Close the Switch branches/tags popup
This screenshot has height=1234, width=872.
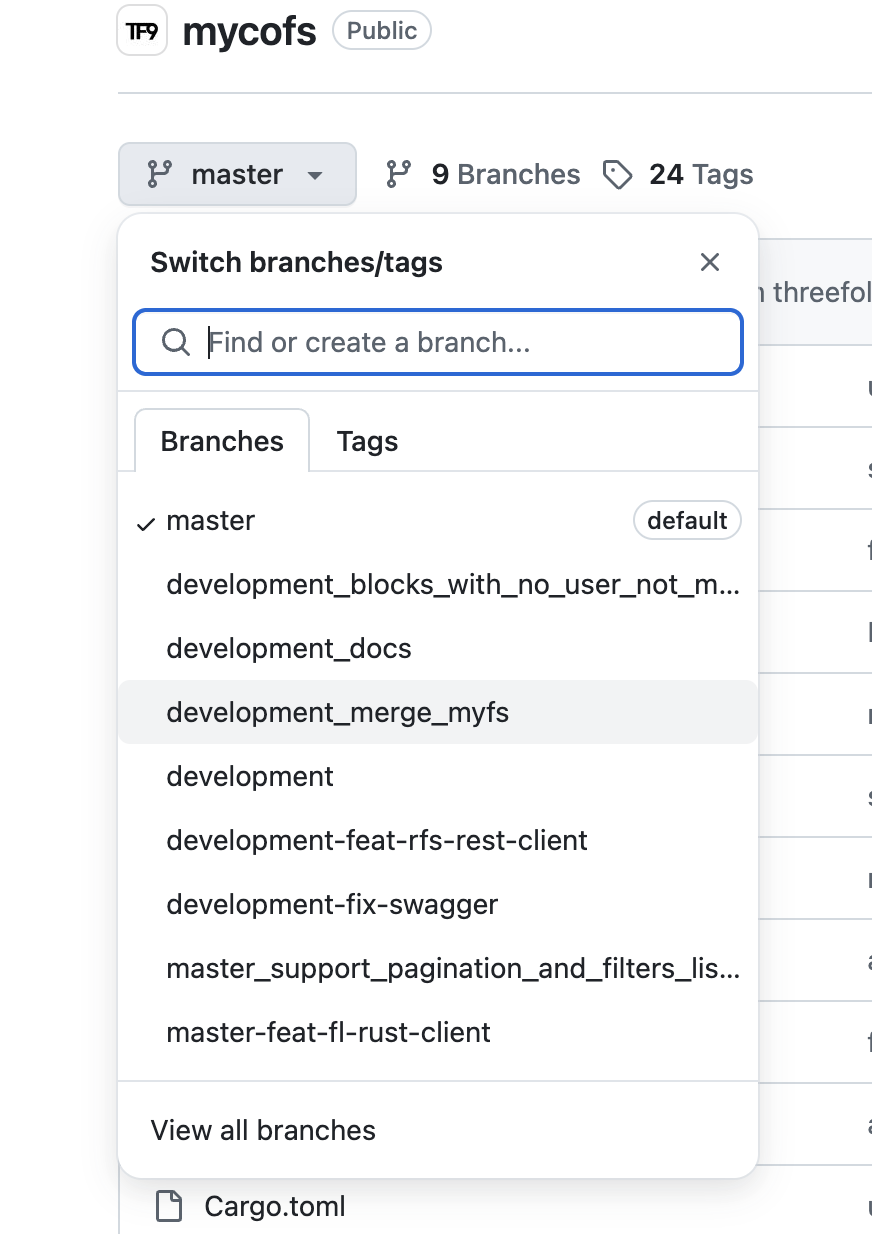click(x=710, y=263)
